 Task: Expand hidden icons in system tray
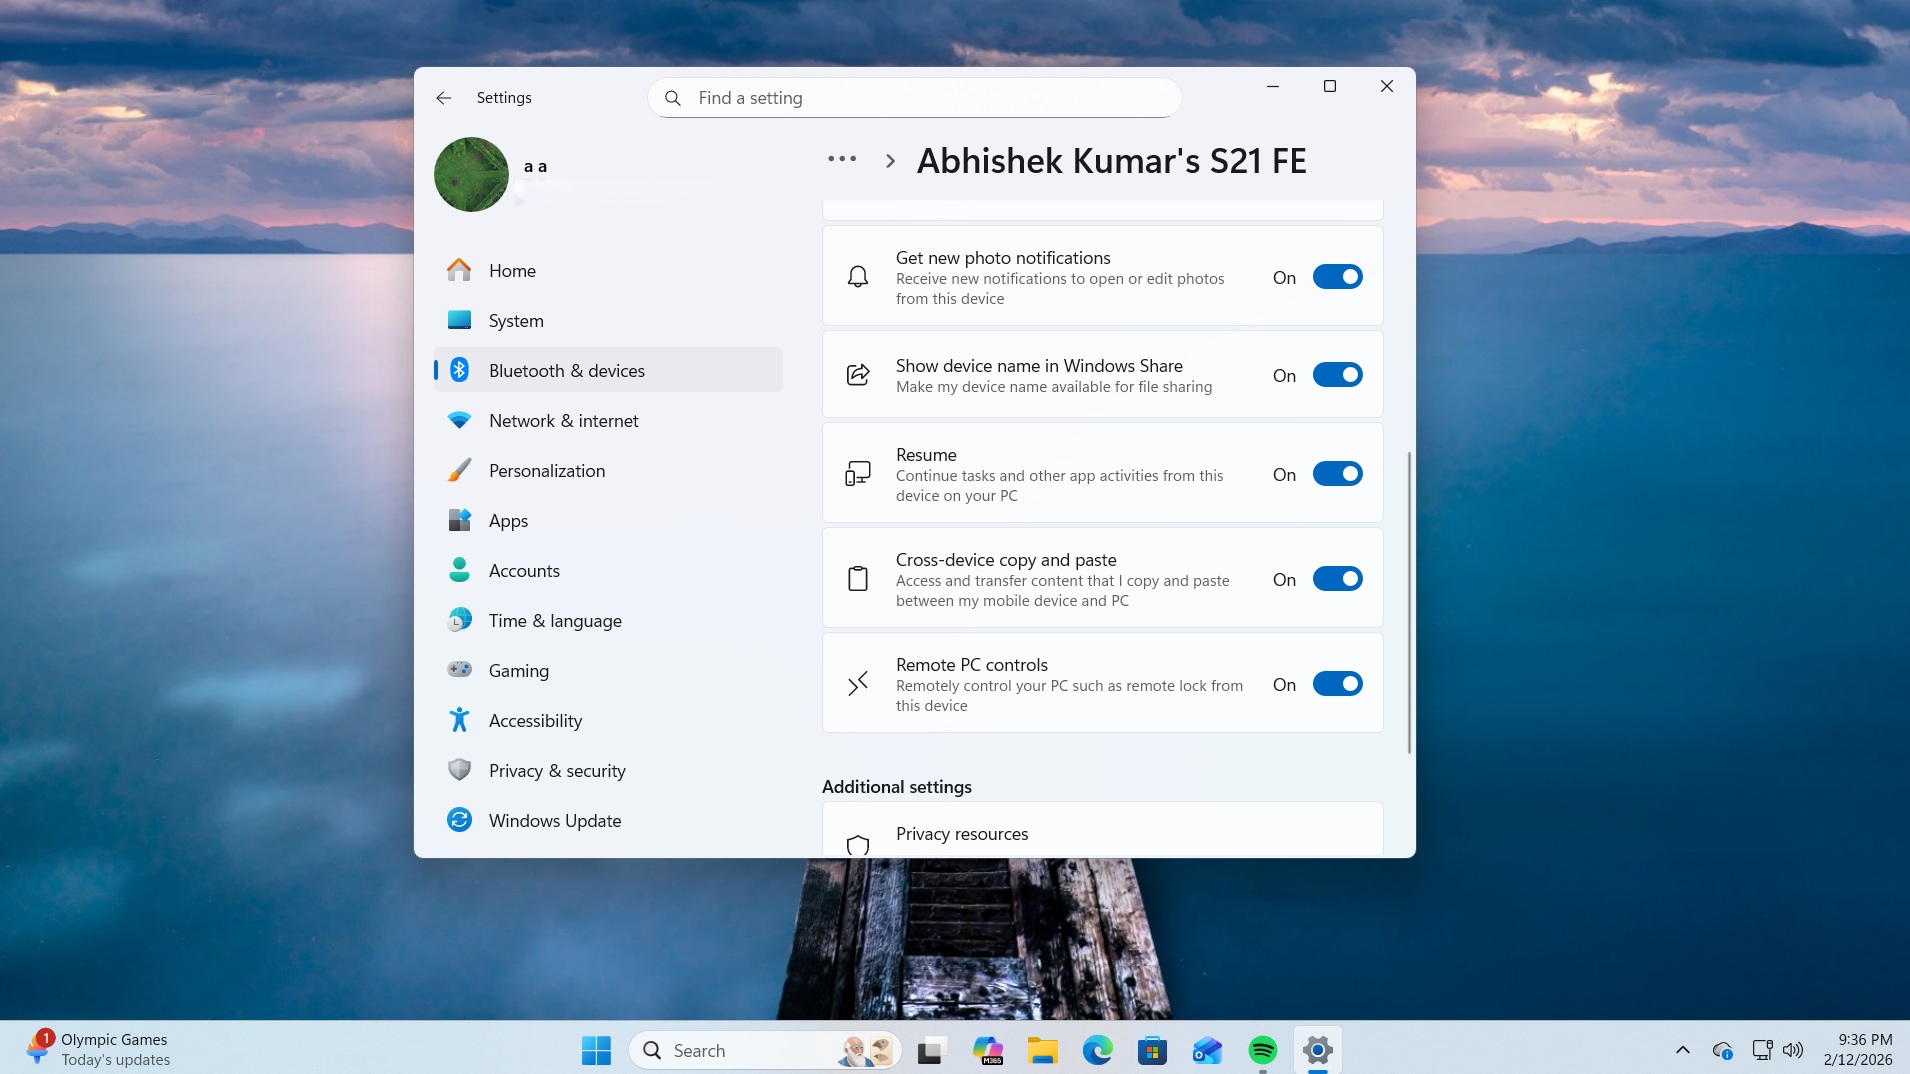coord(1681,1050)
